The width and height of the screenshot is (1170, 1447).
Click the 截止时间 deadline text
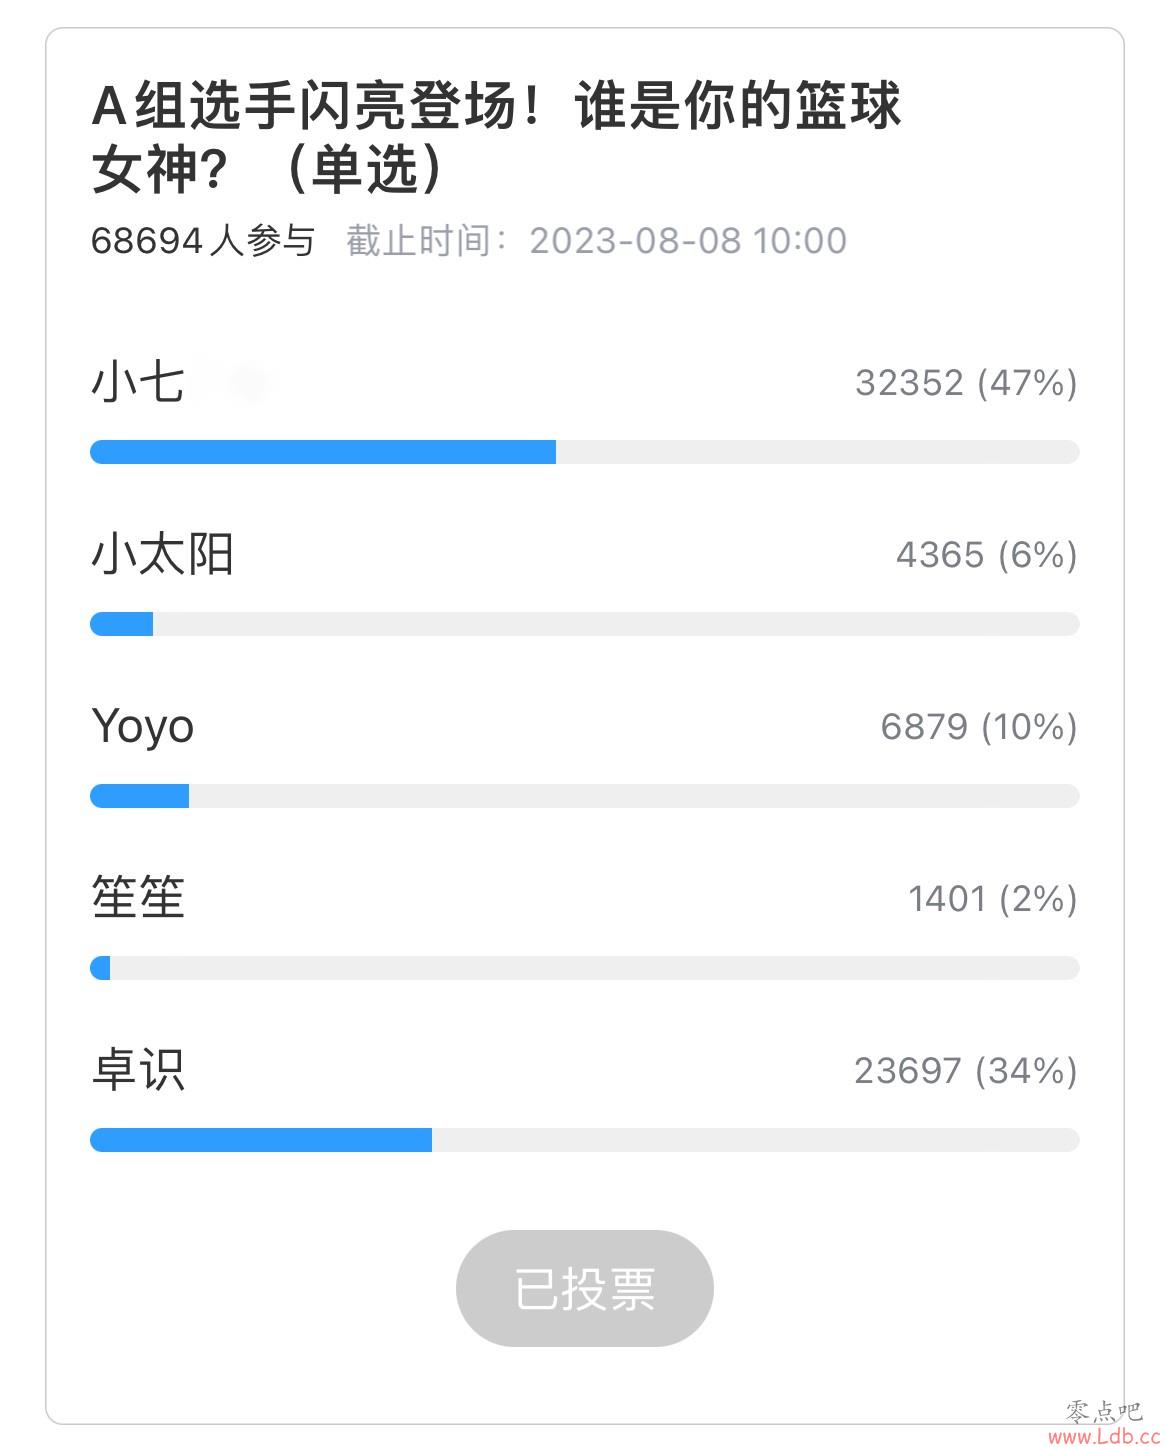pos(597,241)
